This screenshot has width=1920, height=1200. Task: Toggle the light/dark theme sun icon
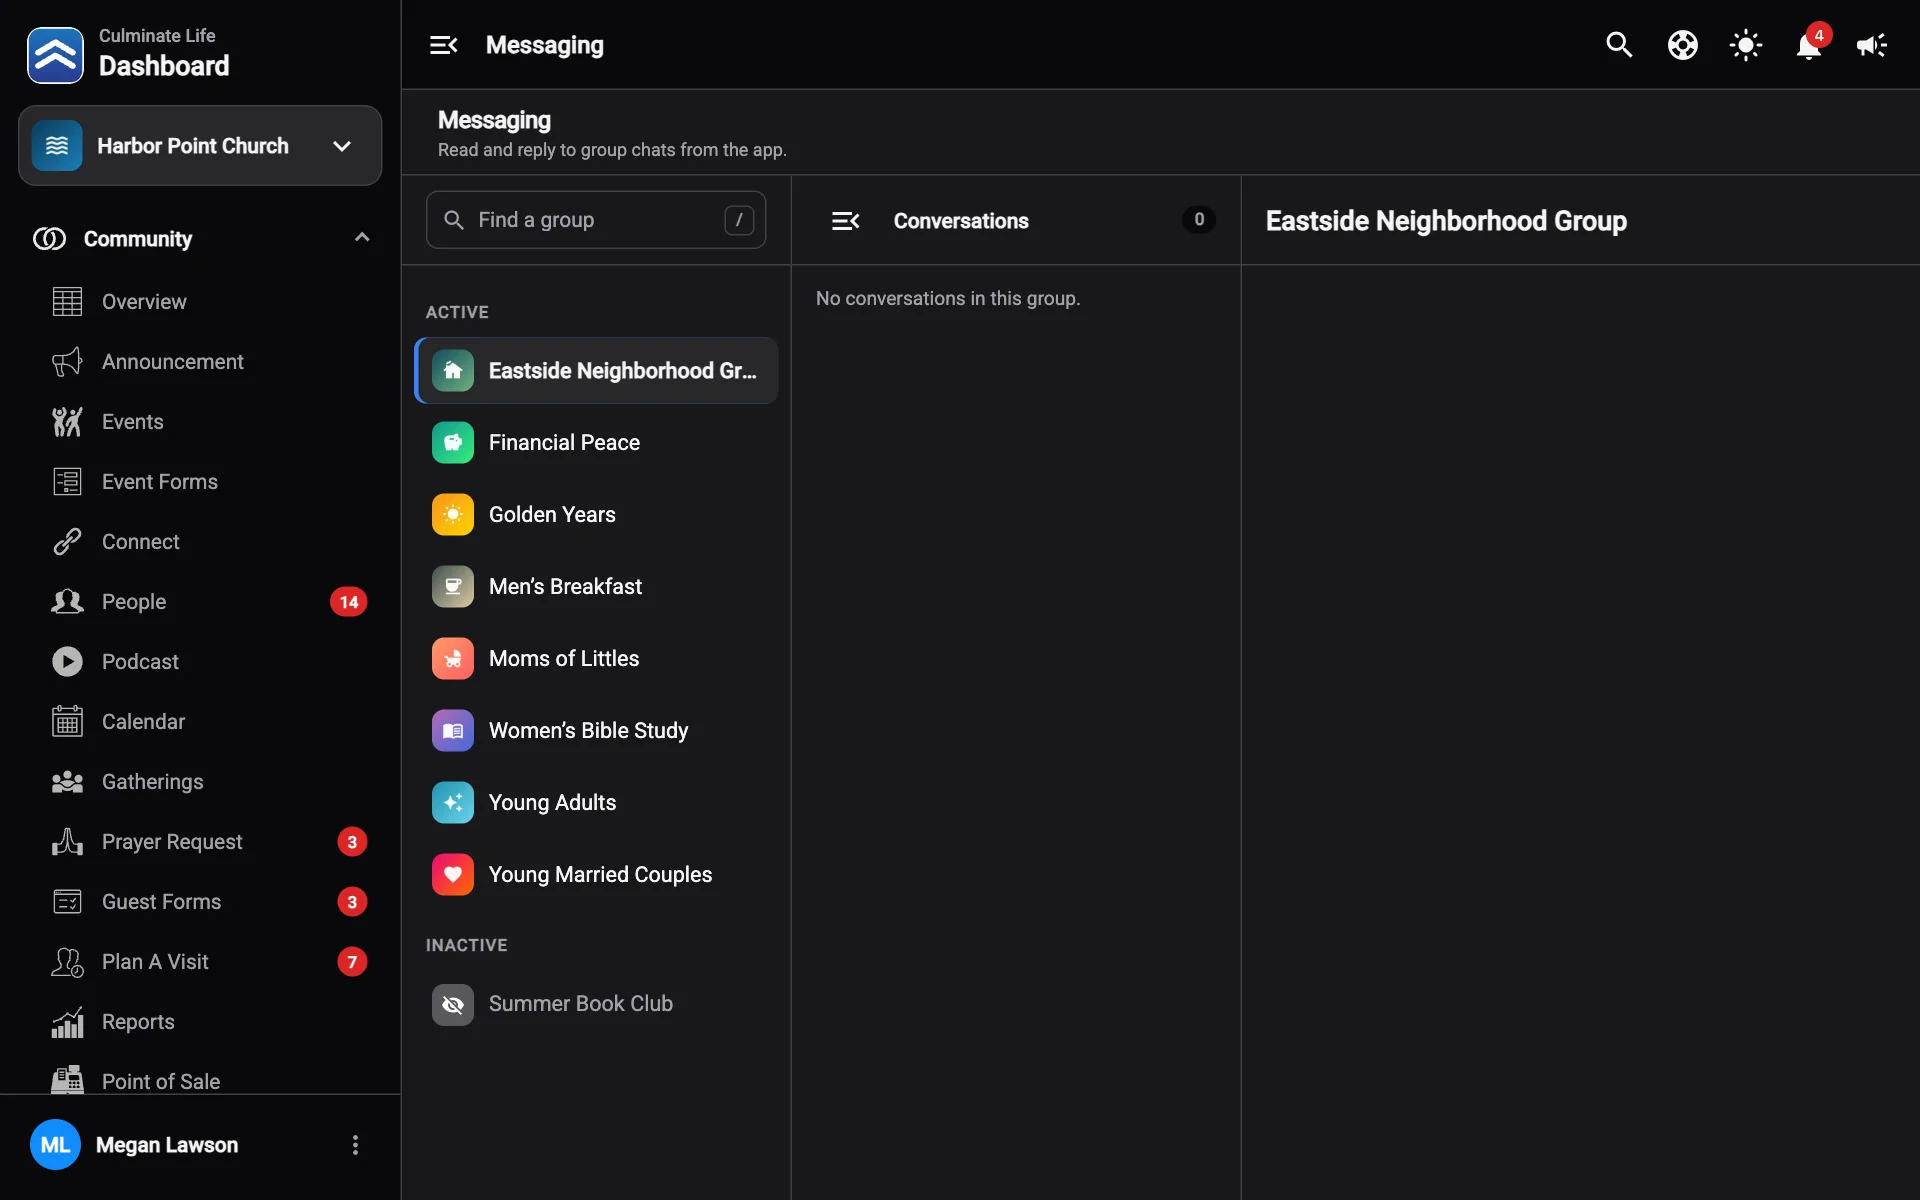1746,45
